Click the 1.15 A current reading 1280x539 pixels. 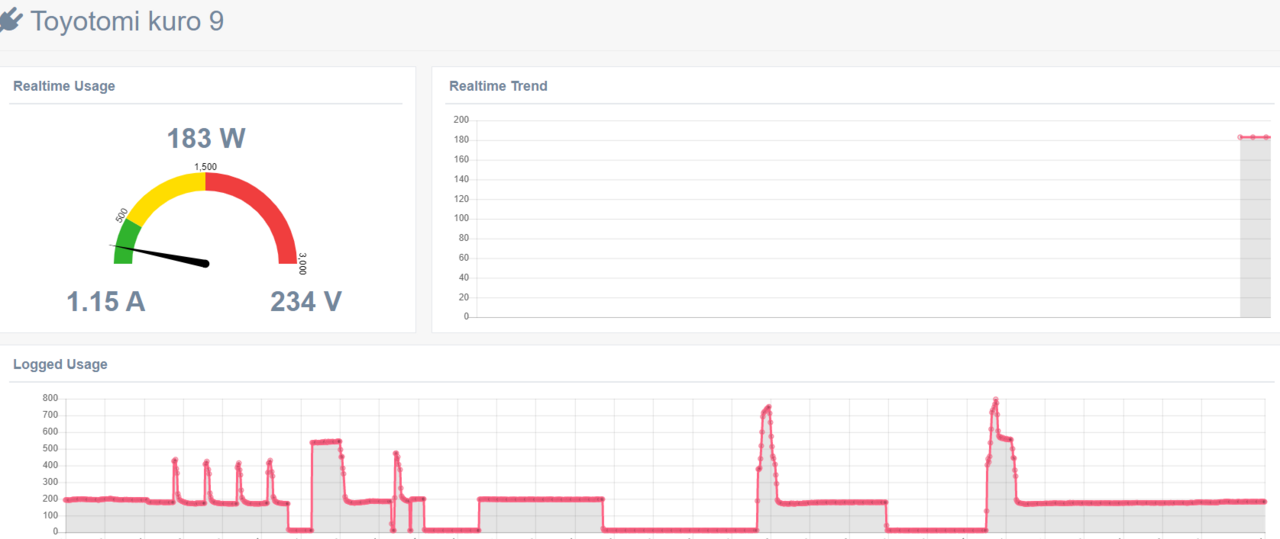(106, 301)
